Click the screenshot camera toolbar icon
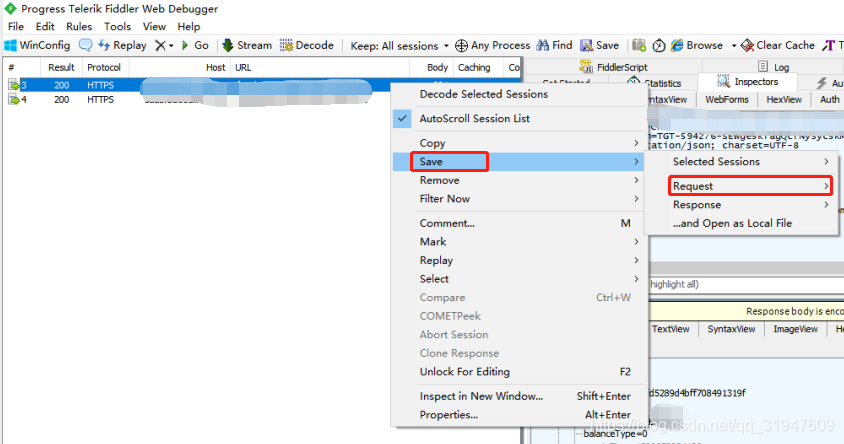Viewport: 844px width, 444px height. tap(639, 45)
